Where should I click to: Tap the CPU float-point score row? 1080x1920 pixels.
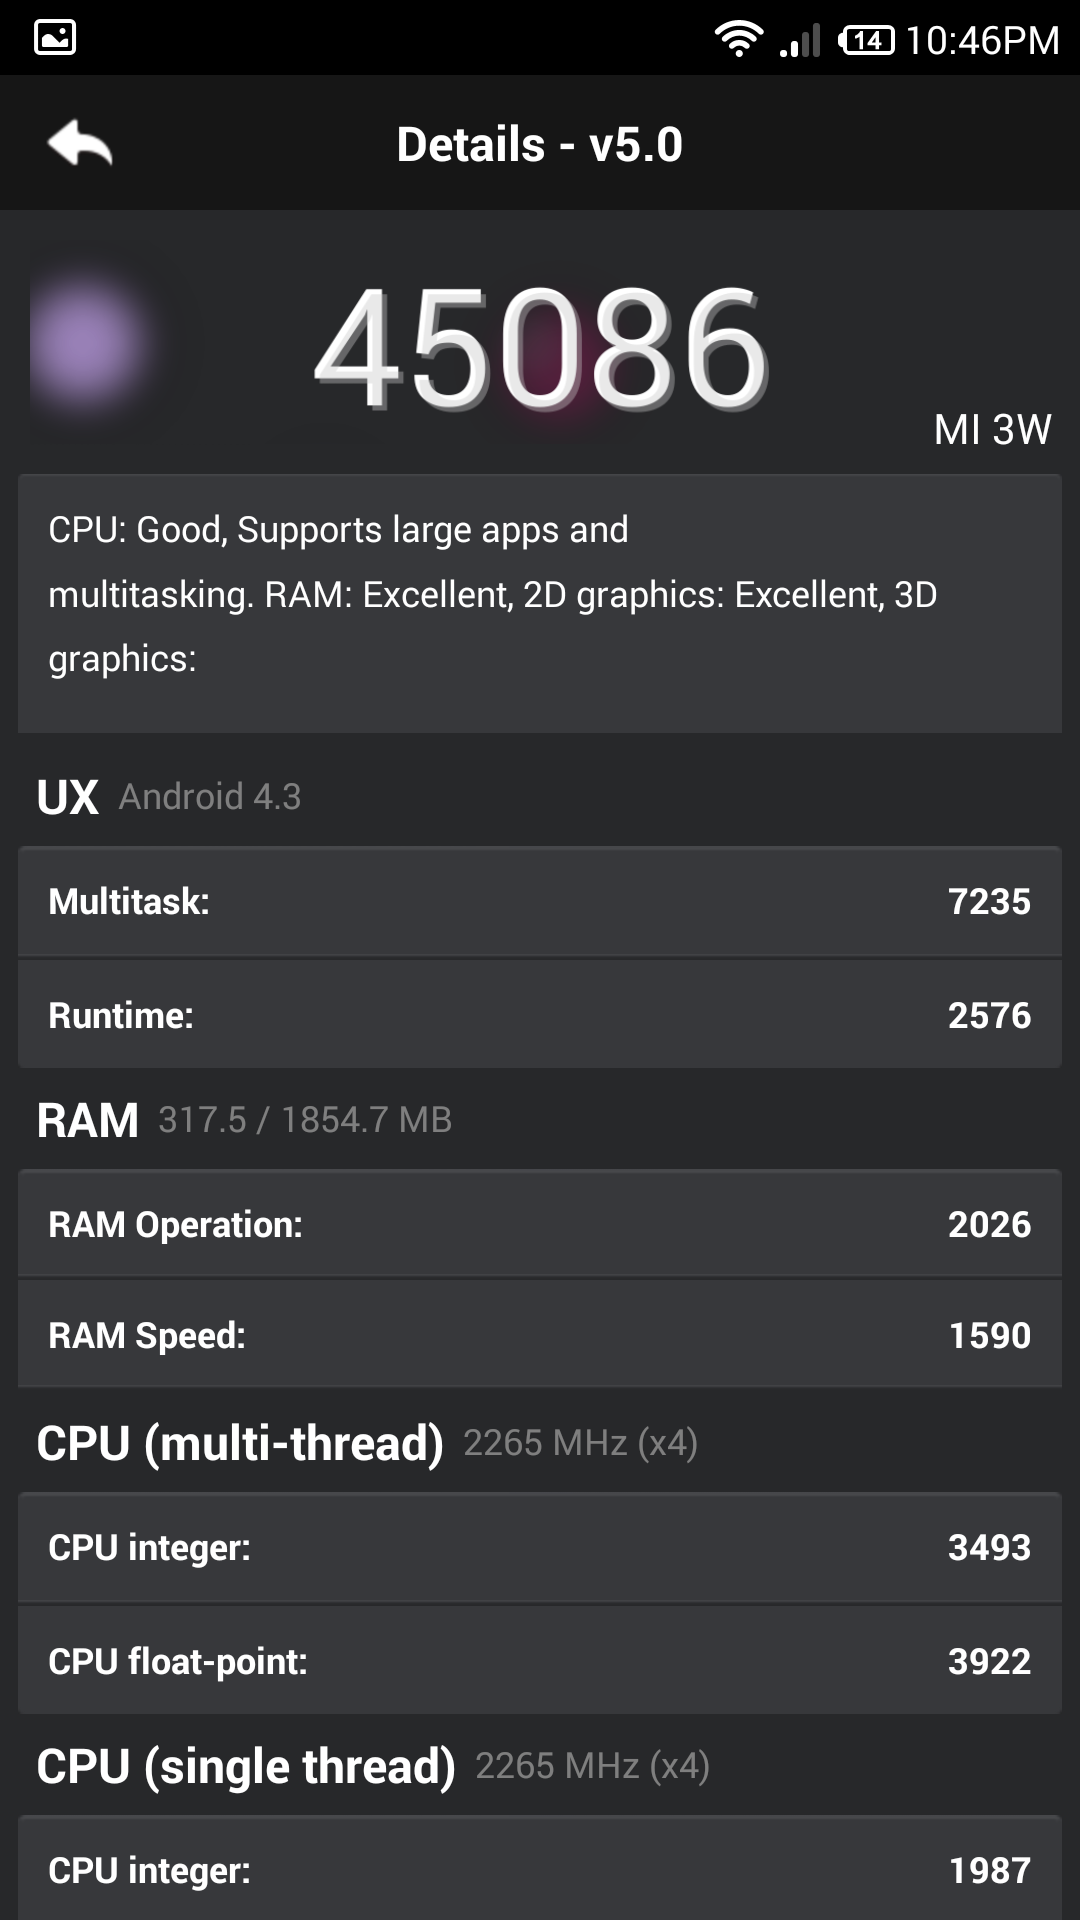tap(540, 1661)
